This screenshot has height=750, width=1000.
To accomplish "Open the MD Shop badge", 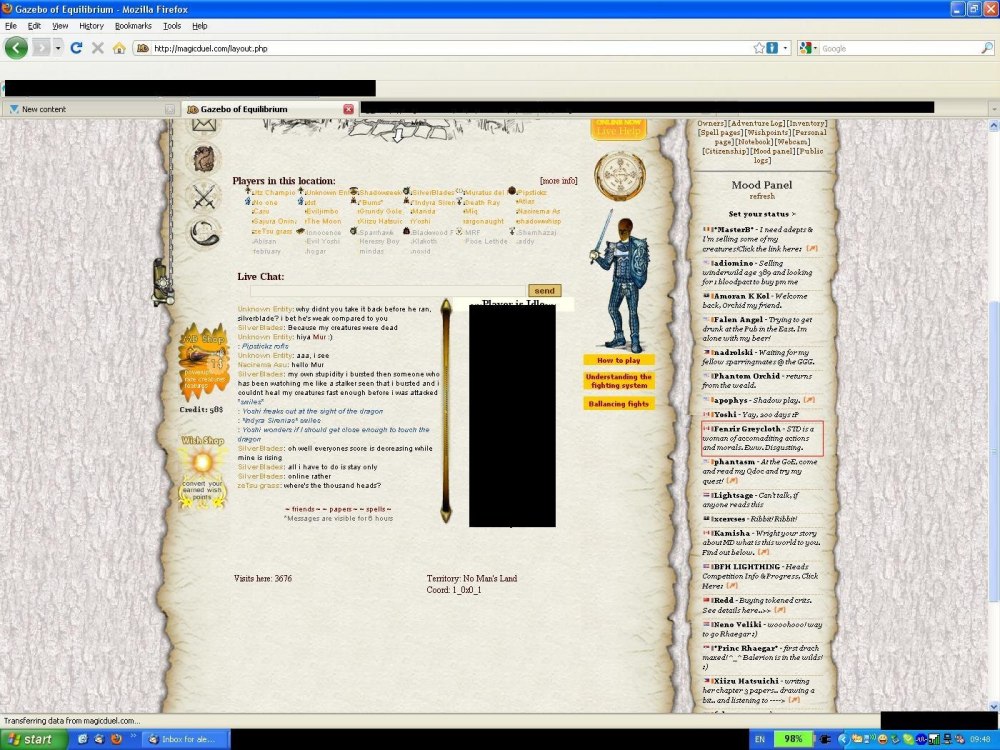I will (203, 361).
